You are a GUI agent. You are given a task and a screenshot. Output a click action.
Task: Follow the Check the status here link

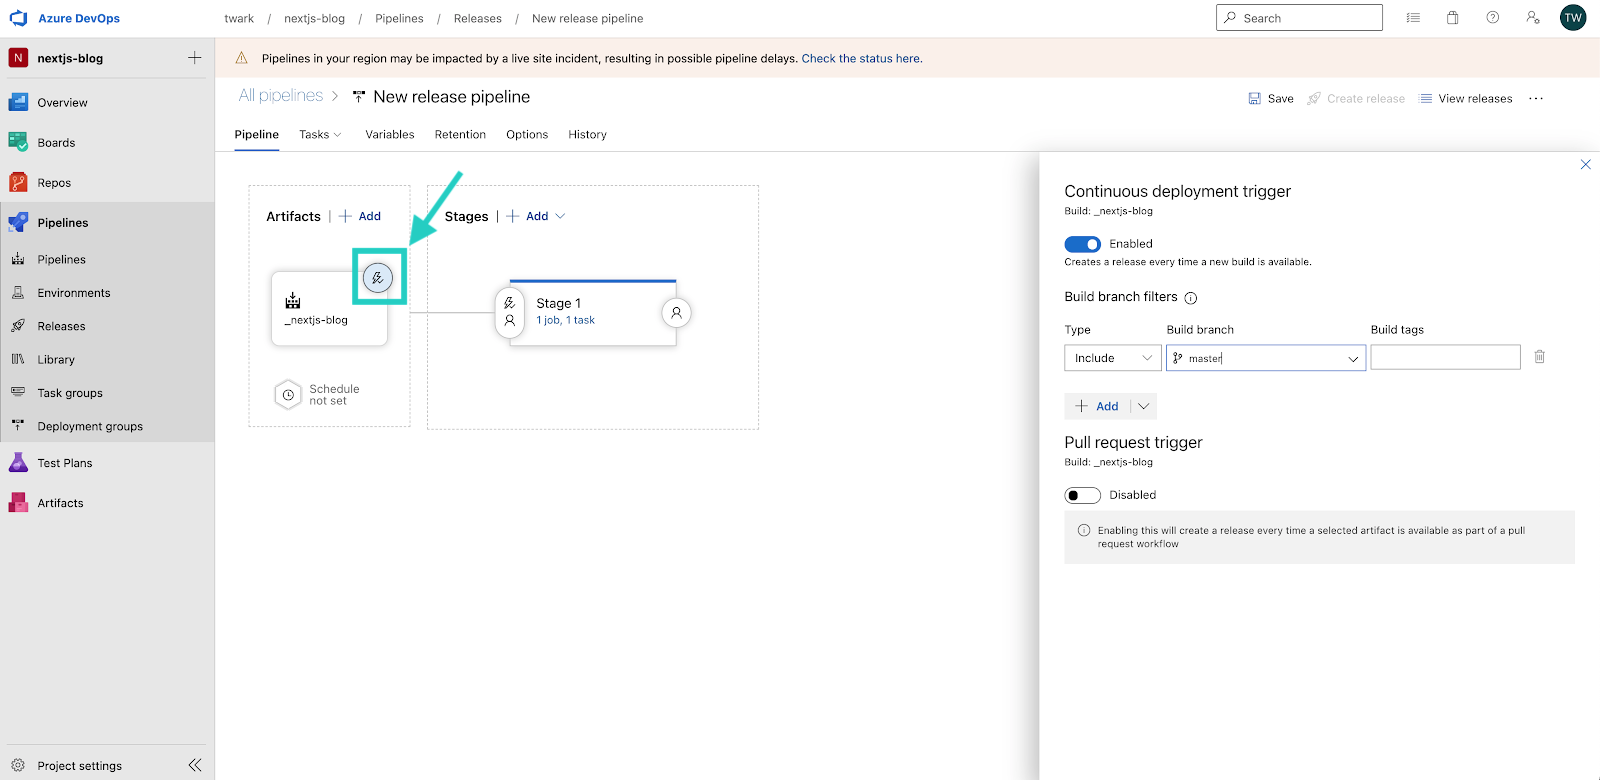[x=861, y=58]
